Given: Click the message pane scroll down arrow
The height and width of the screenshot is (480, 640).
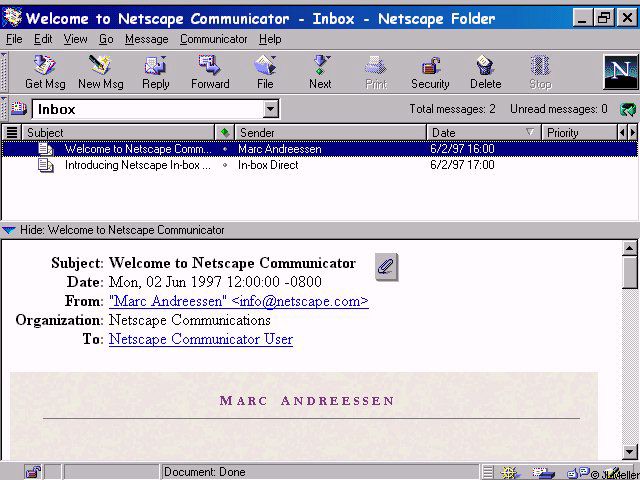Looking at the screenshot, I should tap(629, 451).
